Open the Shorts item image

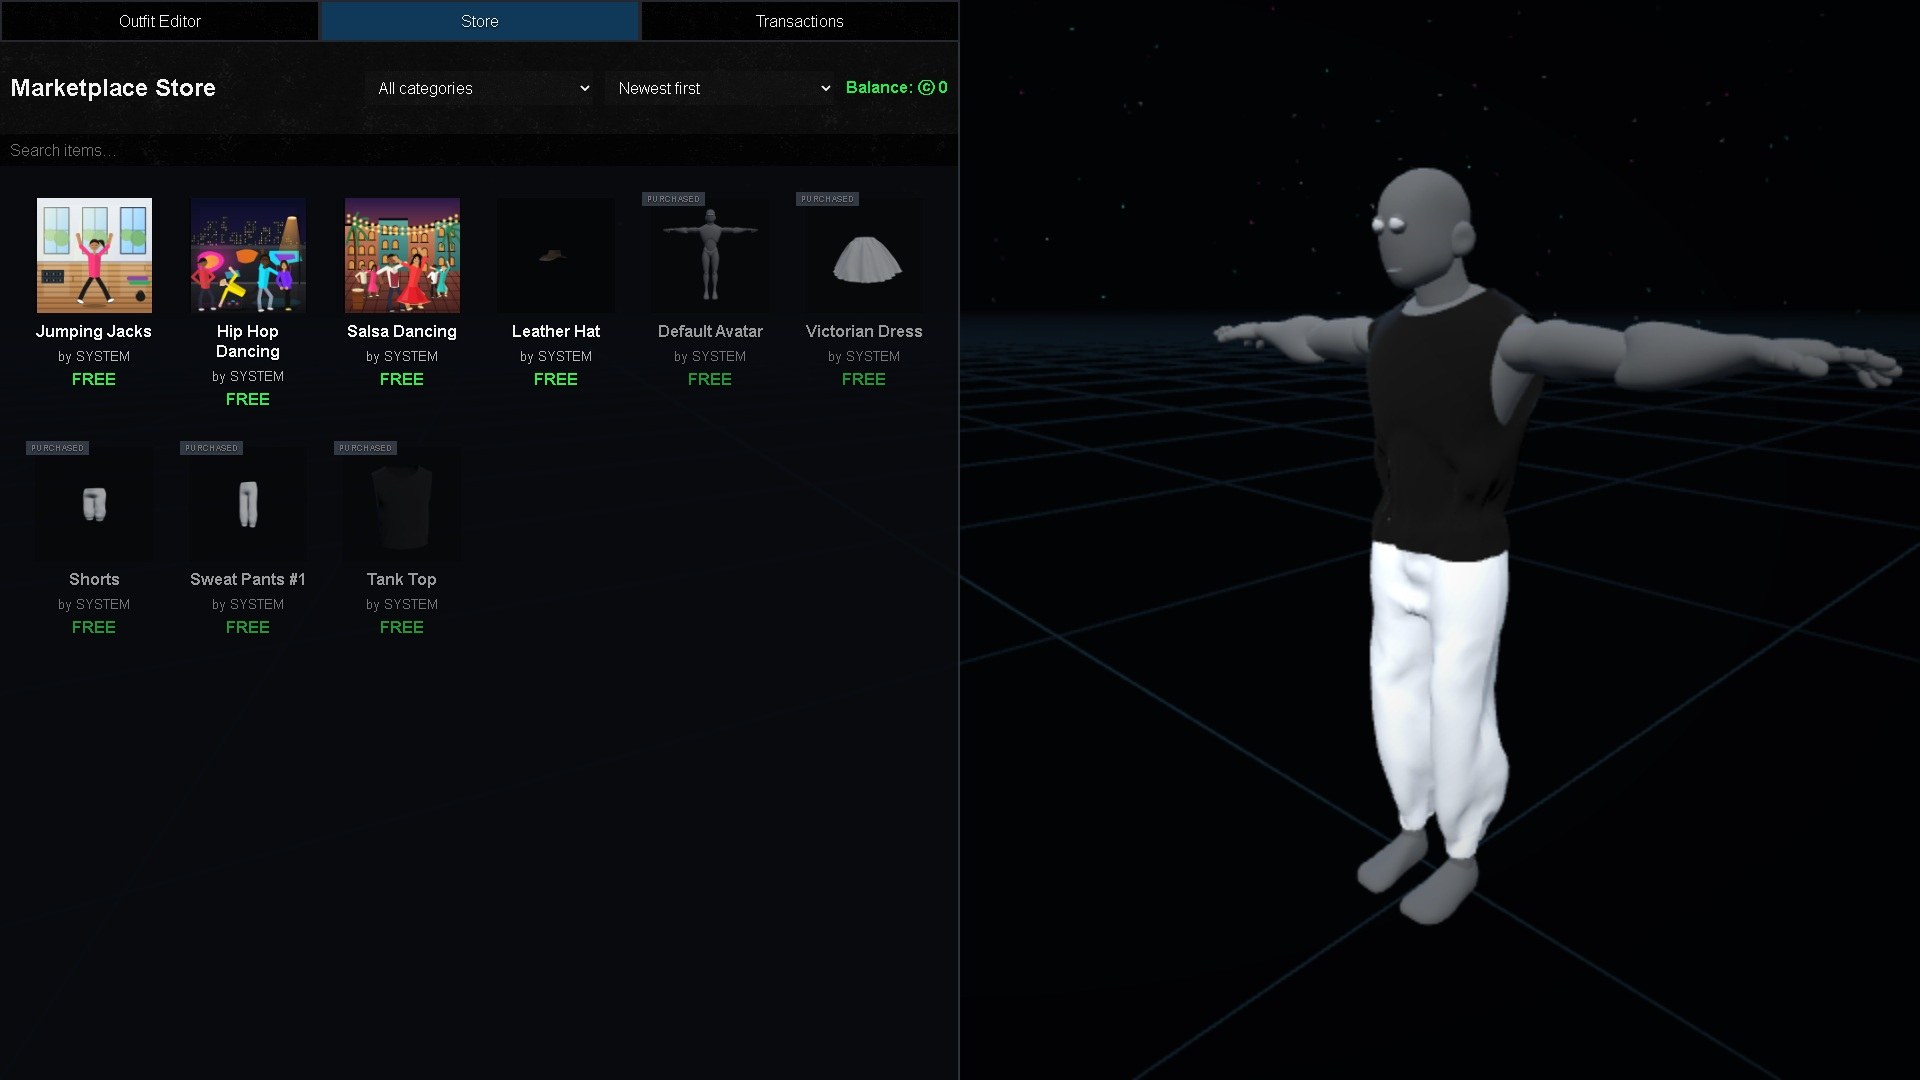click(x=94, y=503)
